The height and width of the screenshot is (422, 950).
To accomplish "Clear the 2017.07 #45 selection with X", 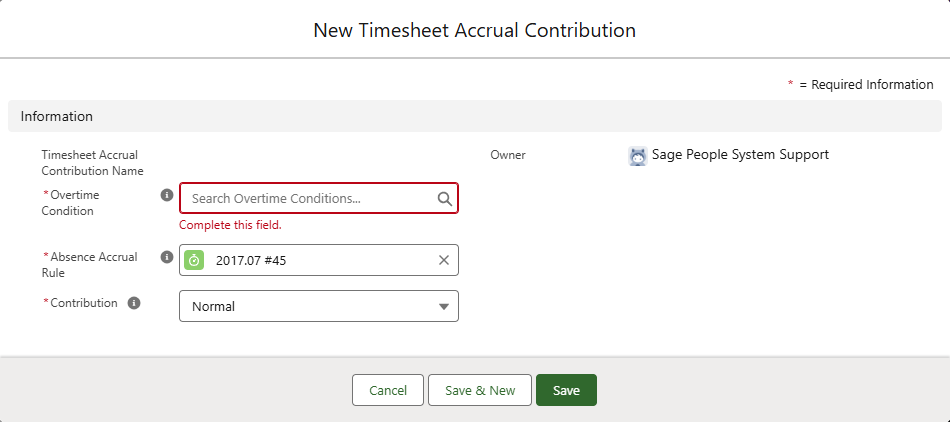I will (444, 260).
